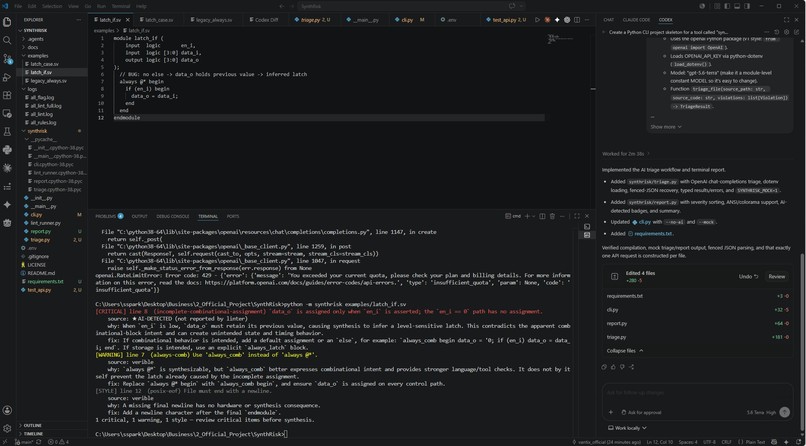
Task: Open the Testing flask icon view
Action: (7, 132)
